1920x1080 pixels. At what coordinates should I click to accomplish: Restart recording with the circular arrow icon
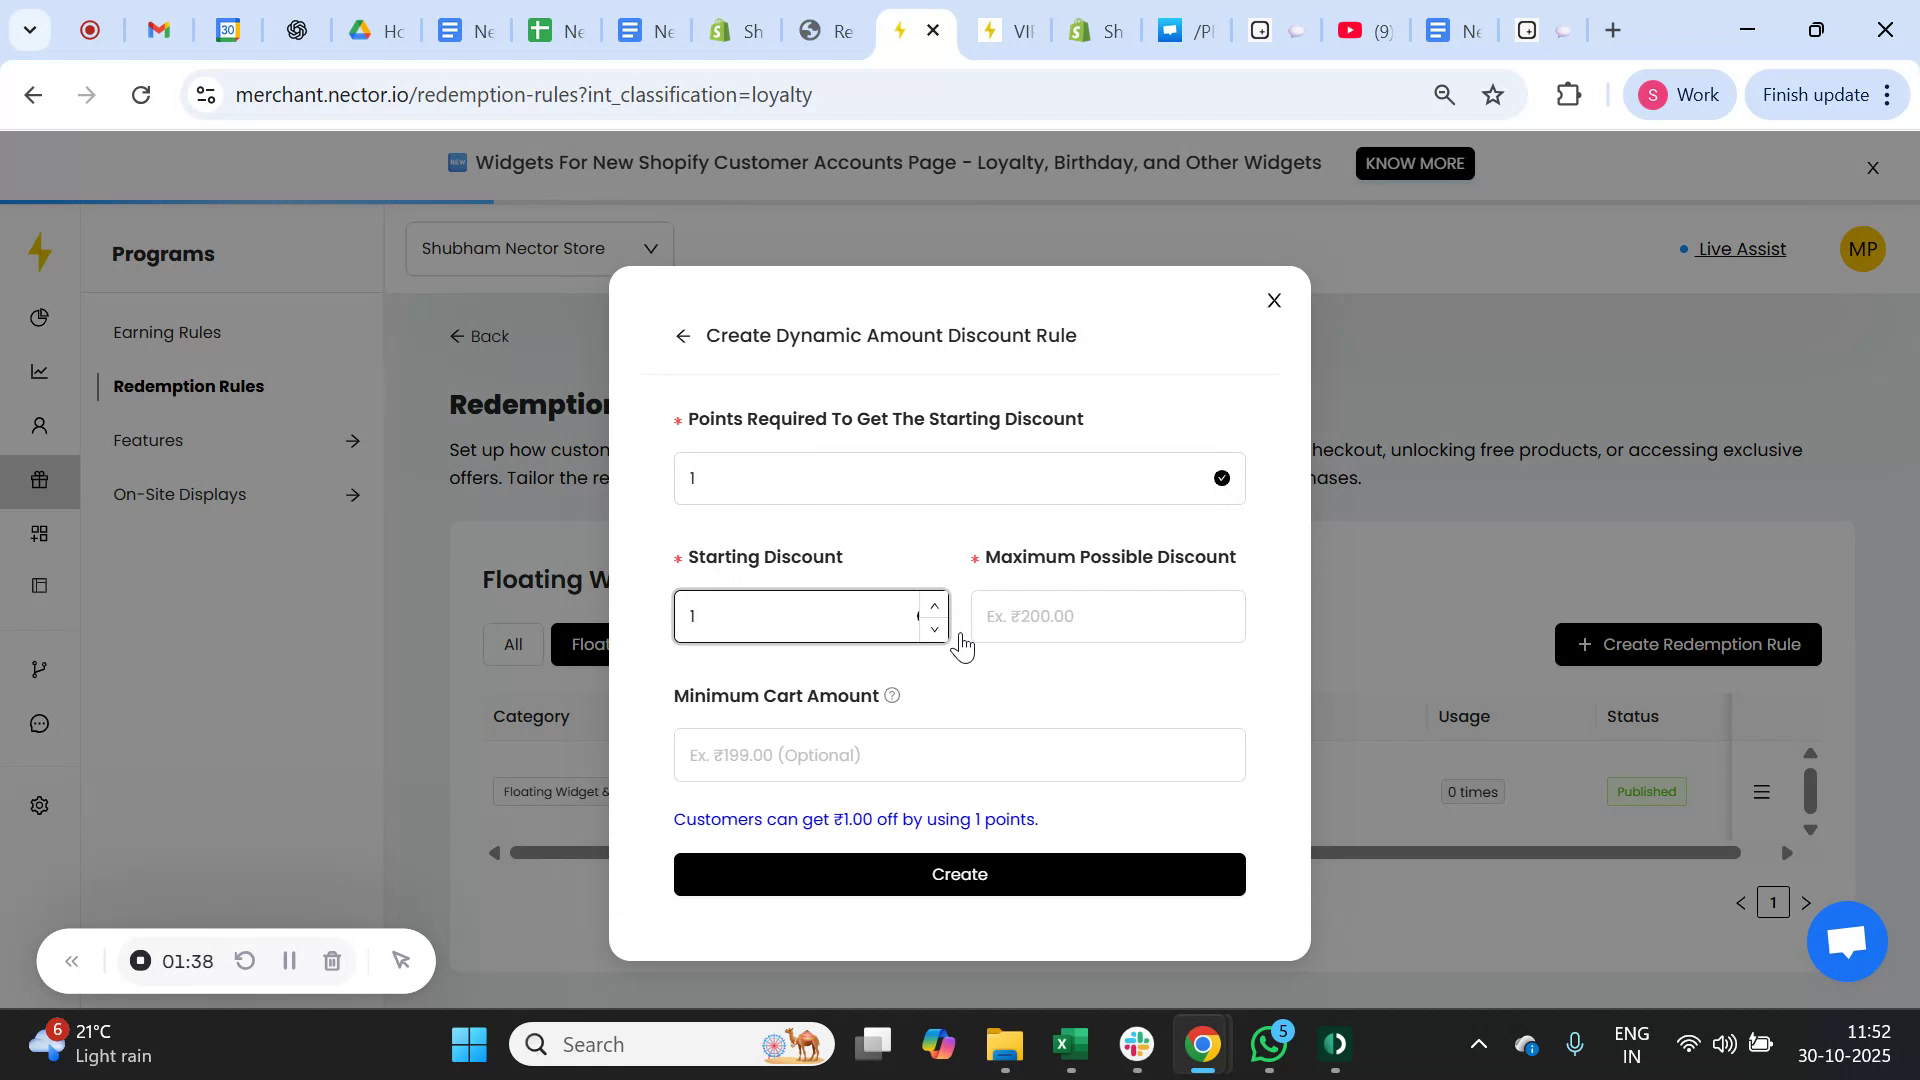(x=245, y=961)
